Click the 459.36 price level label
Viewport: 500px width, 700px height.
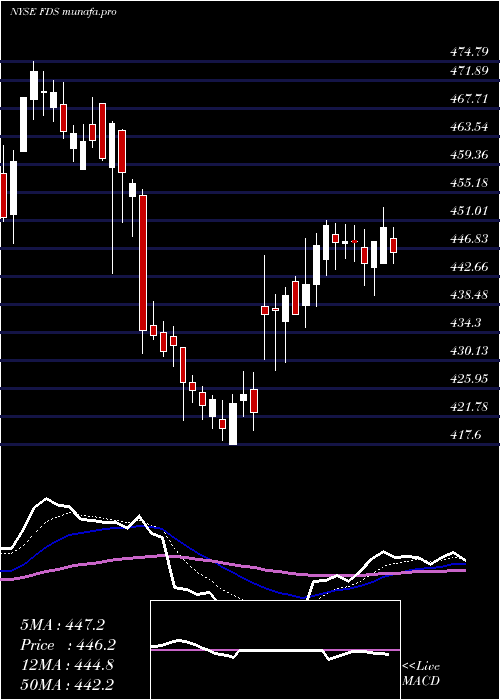tap(469, 155)
